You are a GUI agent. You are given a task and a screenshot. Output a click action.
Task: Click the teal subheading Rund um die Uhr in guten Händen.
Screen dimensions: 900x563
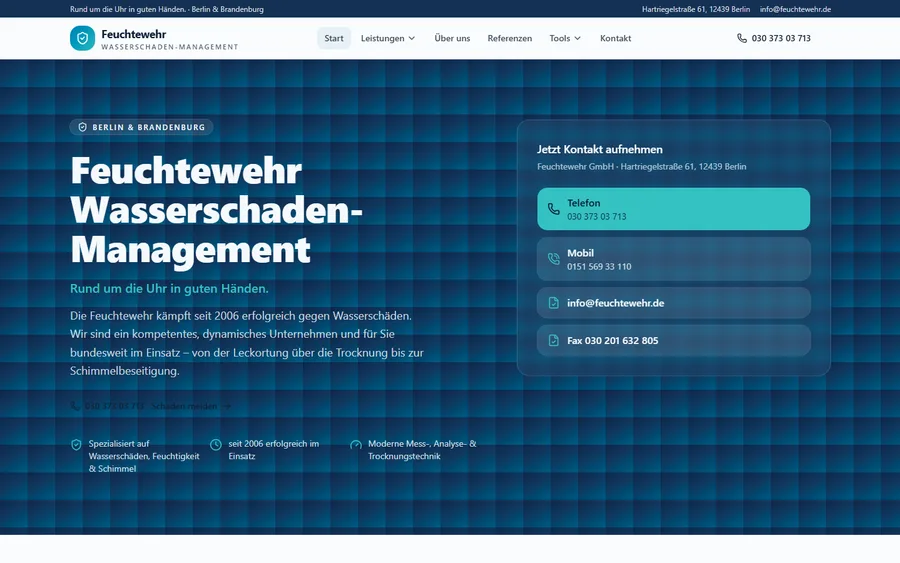point(169,289)
